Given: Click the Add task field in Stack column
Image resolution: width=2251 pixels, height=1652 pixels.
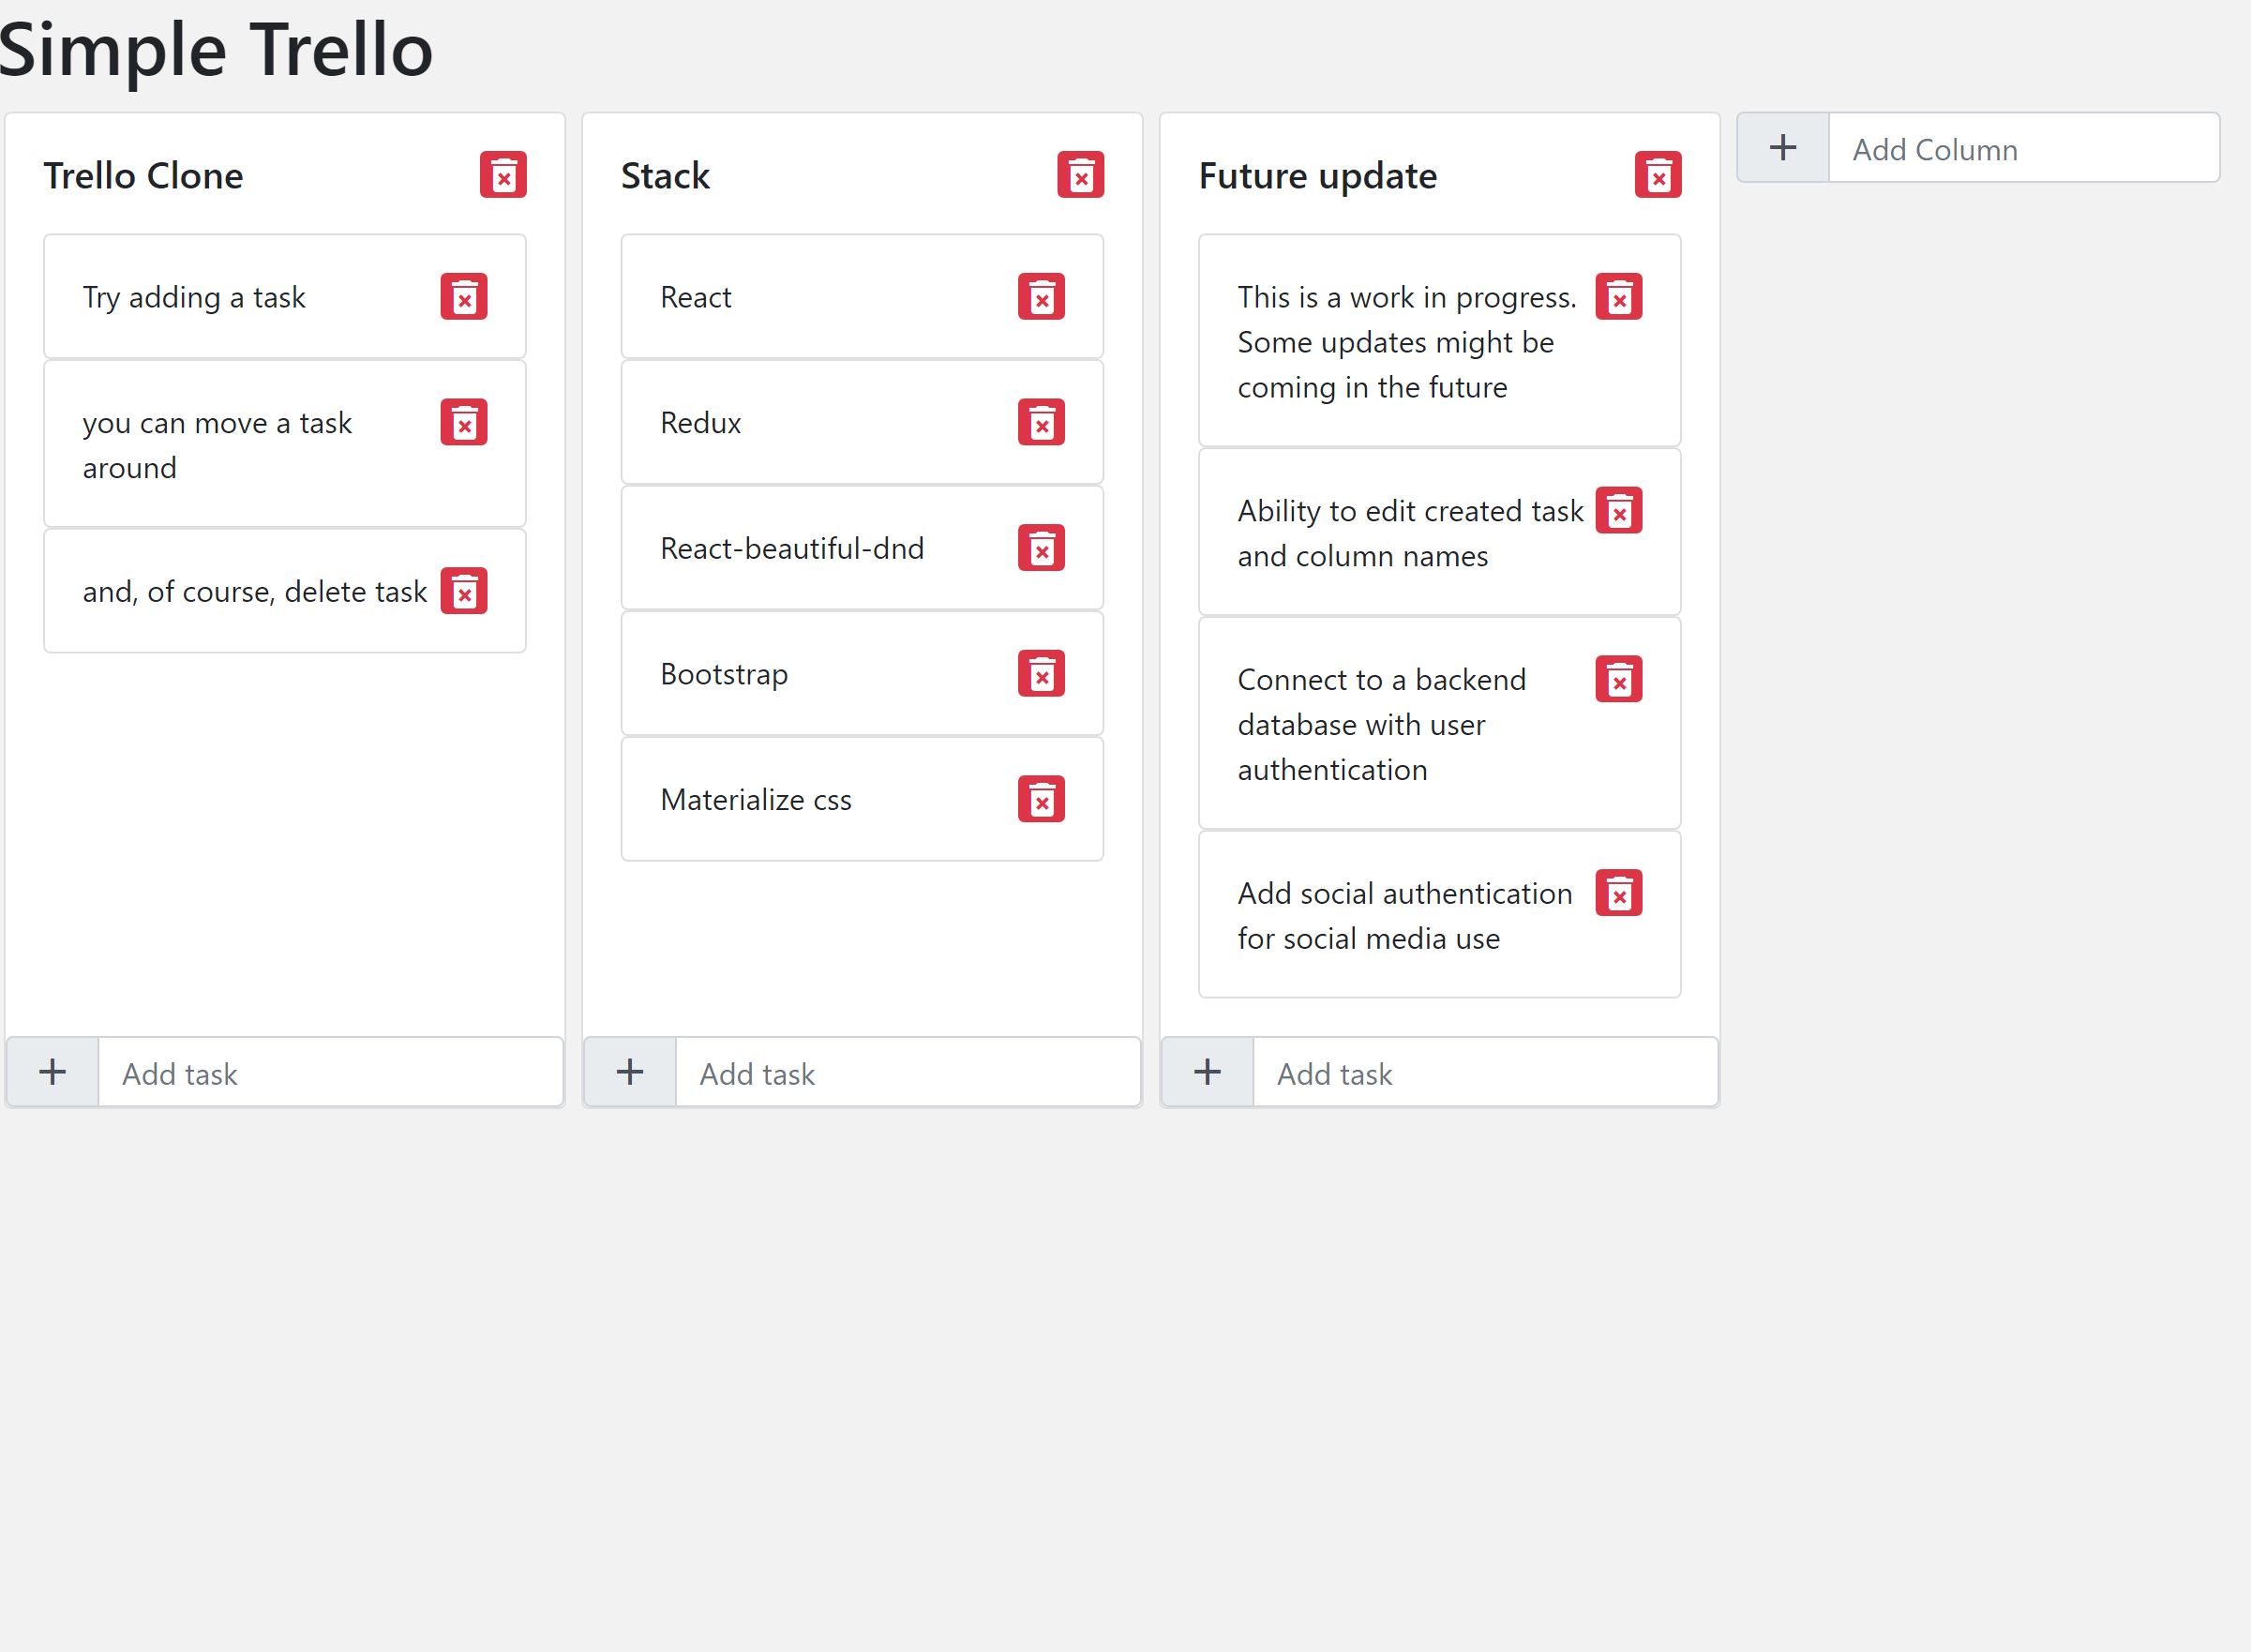Looking at the screenshot, I should [907, 1073].
